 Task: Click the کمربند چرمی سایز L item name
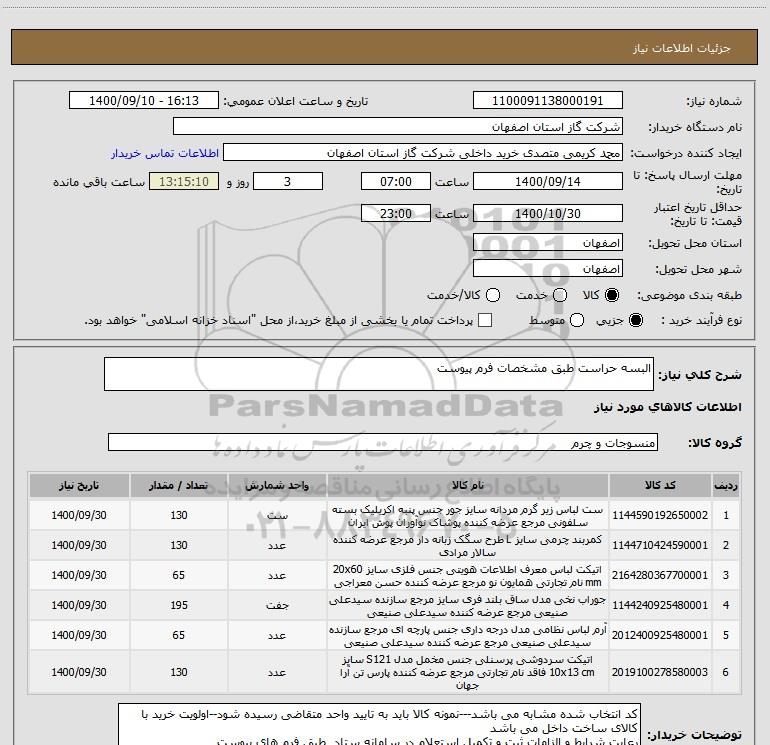pyautogui.click(x=468, y=546)
